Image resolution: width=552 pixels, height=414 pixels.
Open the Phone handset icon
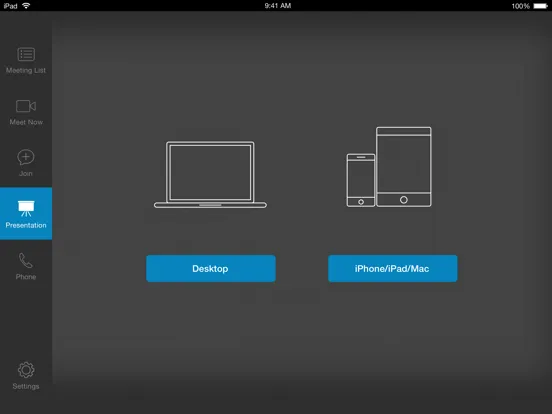(26, 261)
